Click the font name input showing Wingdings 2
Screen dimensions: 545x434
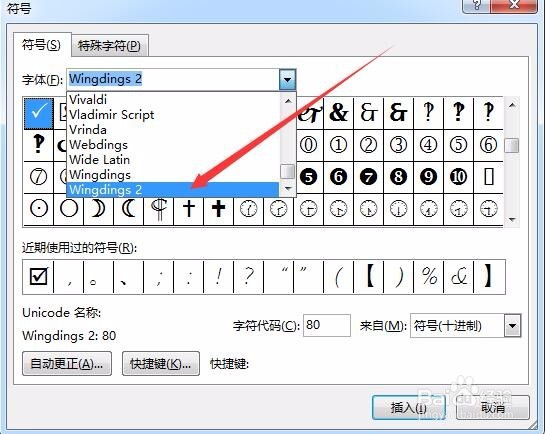[173, 80]
